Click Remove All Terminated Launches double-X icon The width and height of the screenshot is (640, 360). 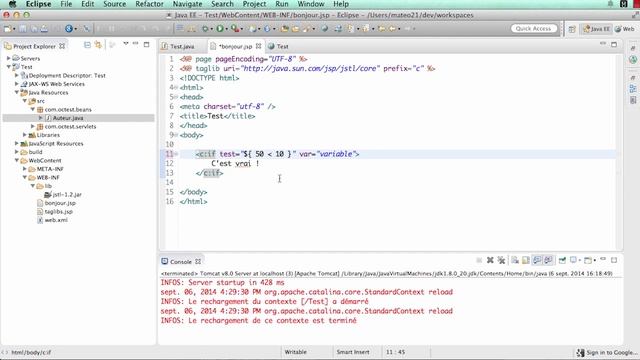click(501, 260)
